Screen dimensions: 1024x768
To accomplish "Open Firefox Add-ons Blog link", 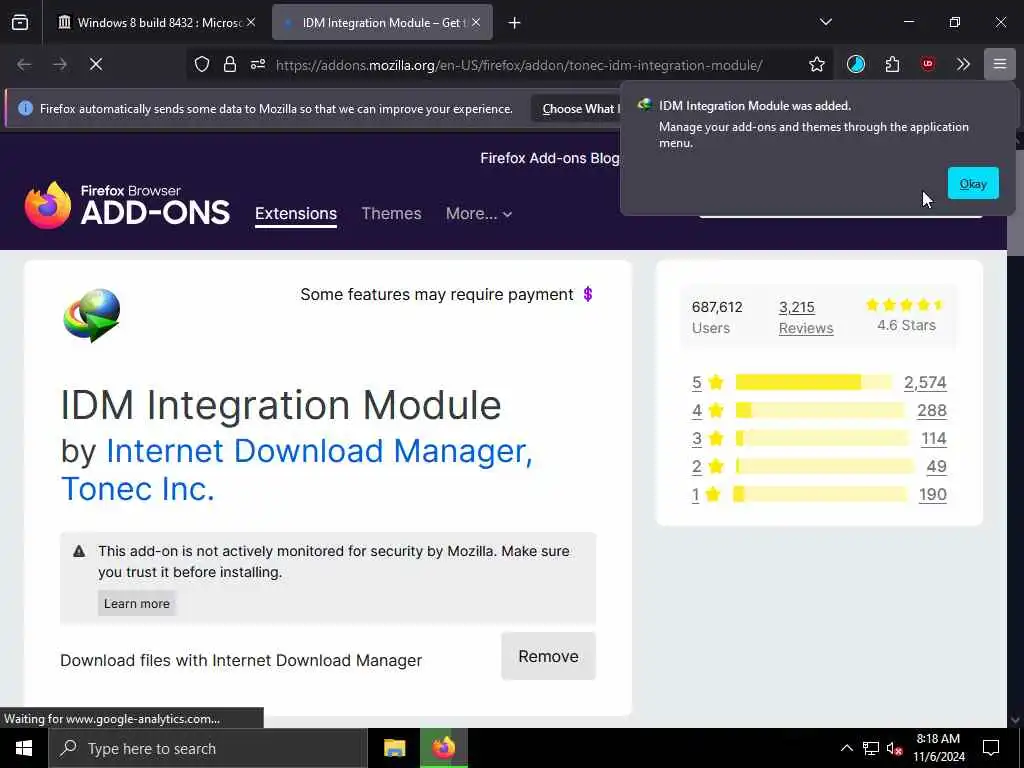I will pos(549,158).
